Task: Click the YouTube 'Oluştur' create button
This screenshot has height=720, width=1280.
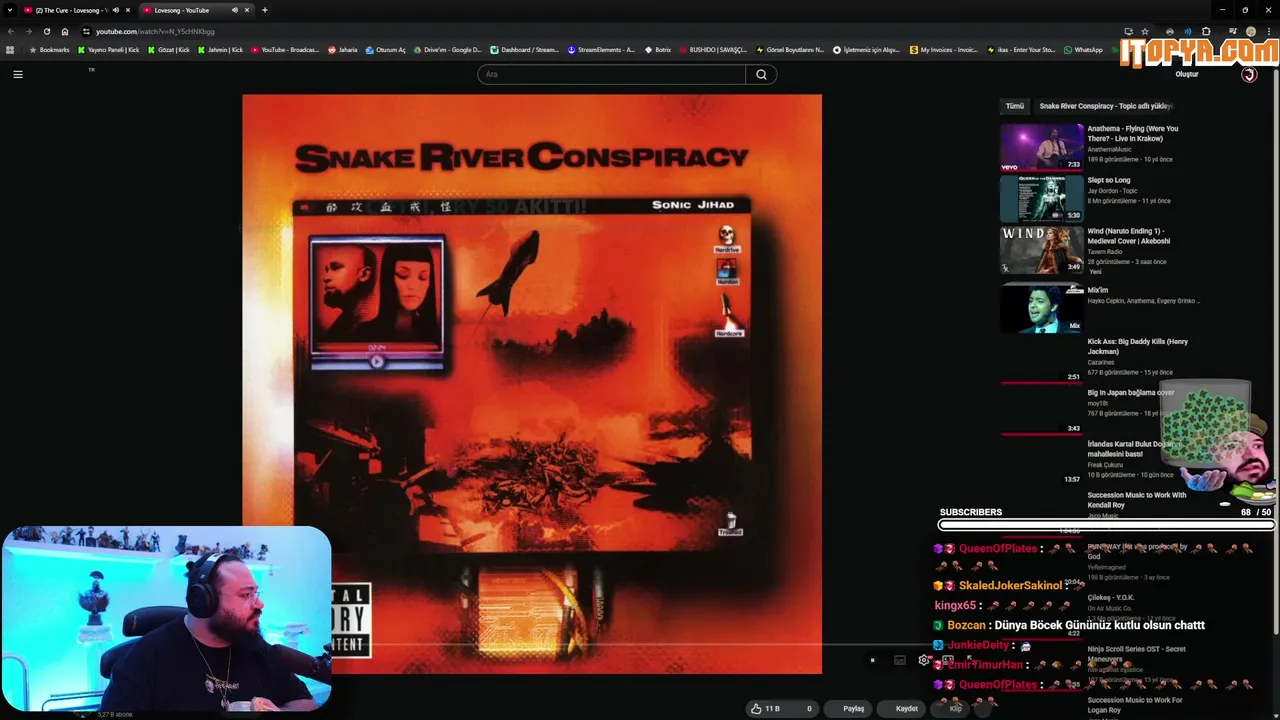Action: click(1186, 74)
